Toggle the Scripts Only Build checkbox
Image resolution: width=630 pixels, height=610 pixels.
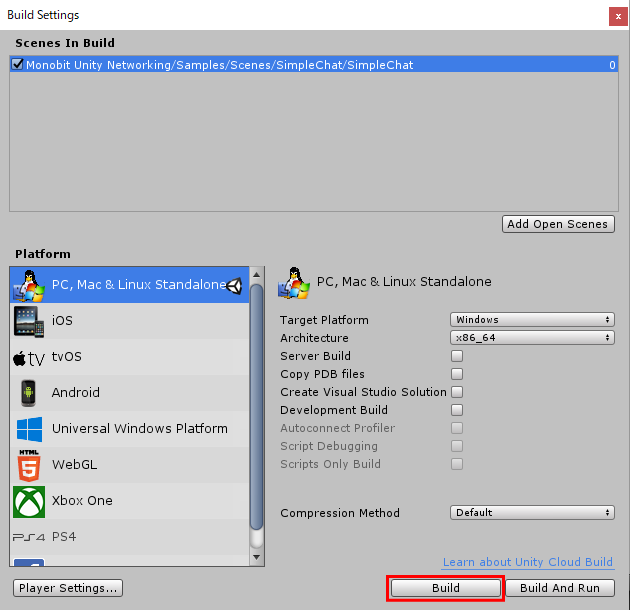point(457,464)
